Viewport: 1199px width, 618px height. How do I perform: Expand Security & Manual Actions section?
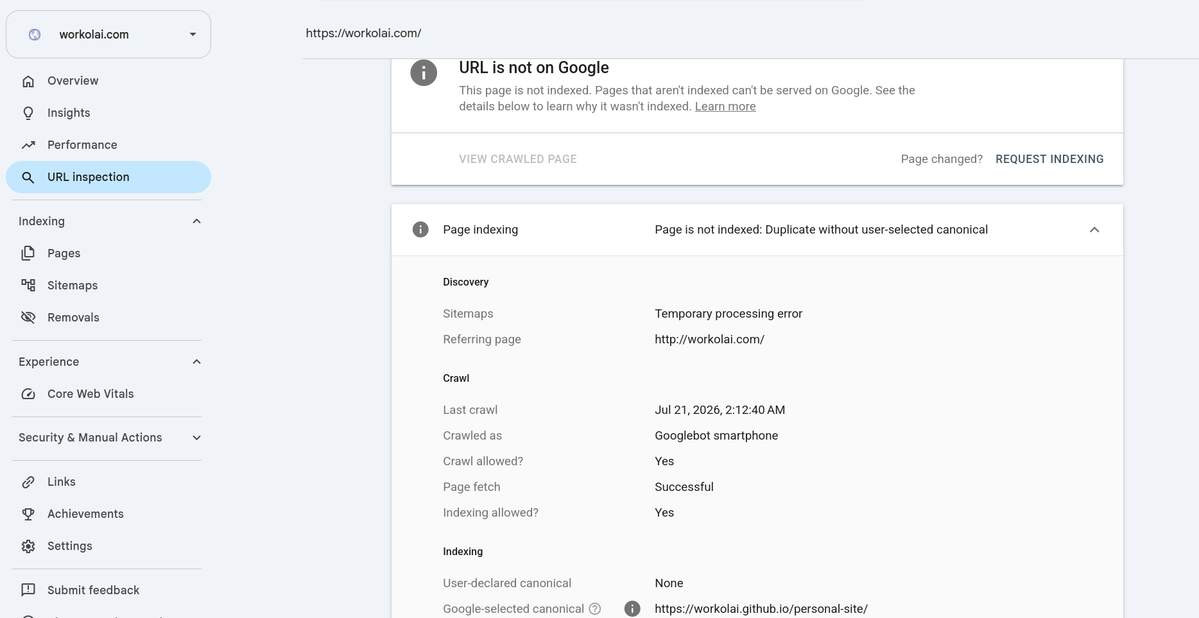(x=197, y=437)
